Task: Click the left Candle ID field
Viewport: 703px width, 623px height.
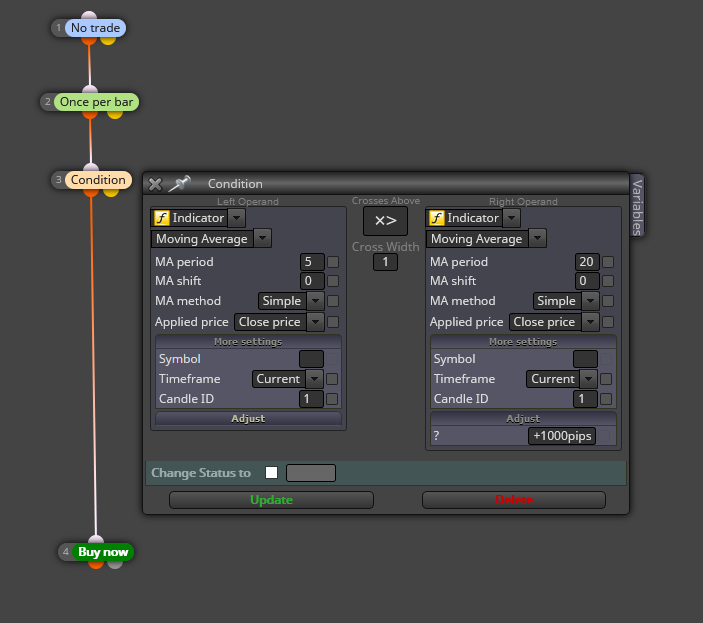Action: coord(311,399)
